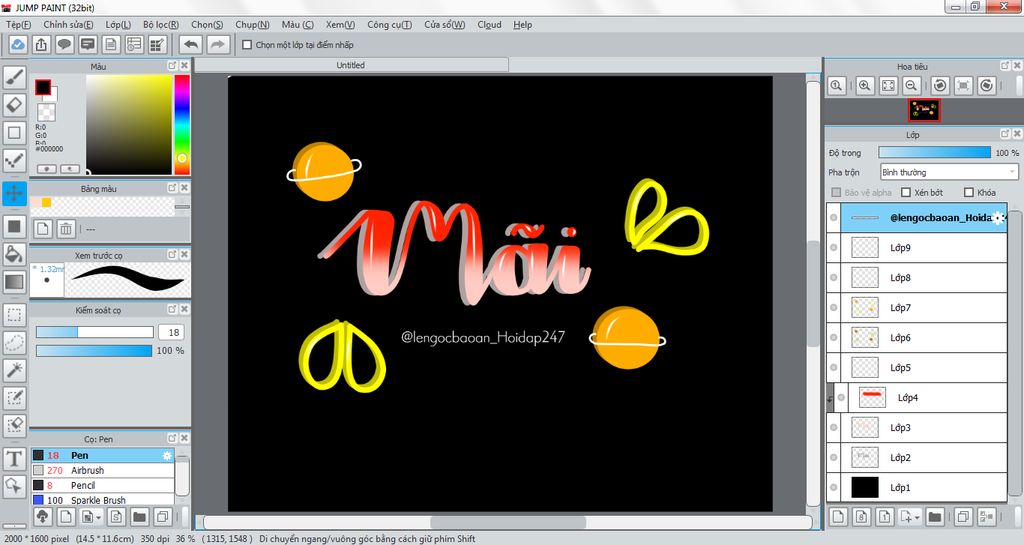Screen dimensions: 1024x545
Task: Delete palette color with trash icon
Action: point(66,228)
